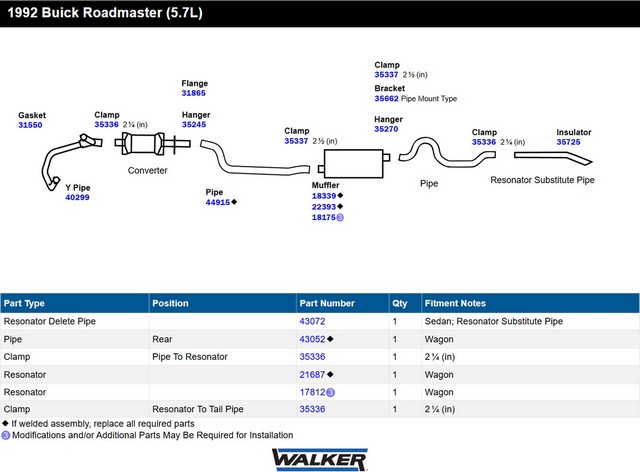This screenshot has height=472, width=640.
Task: Open Muffler part number 22393
Action: [324, 207]
